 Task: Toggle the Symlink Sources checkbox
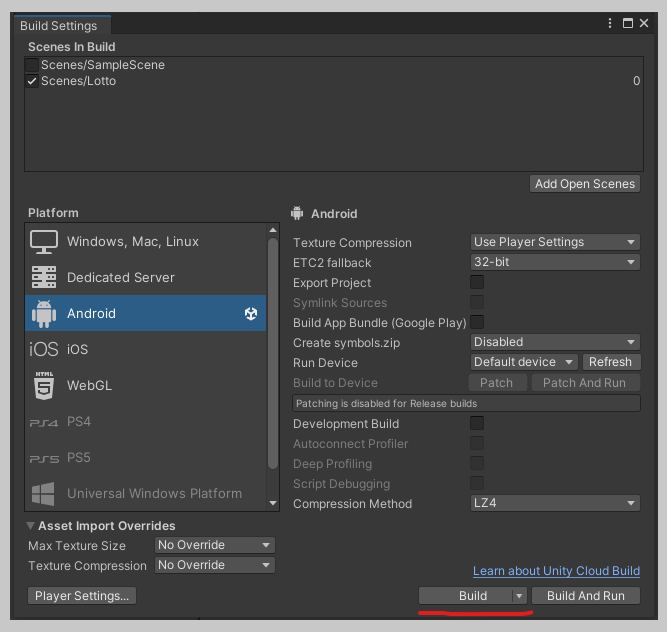point(477,302)
